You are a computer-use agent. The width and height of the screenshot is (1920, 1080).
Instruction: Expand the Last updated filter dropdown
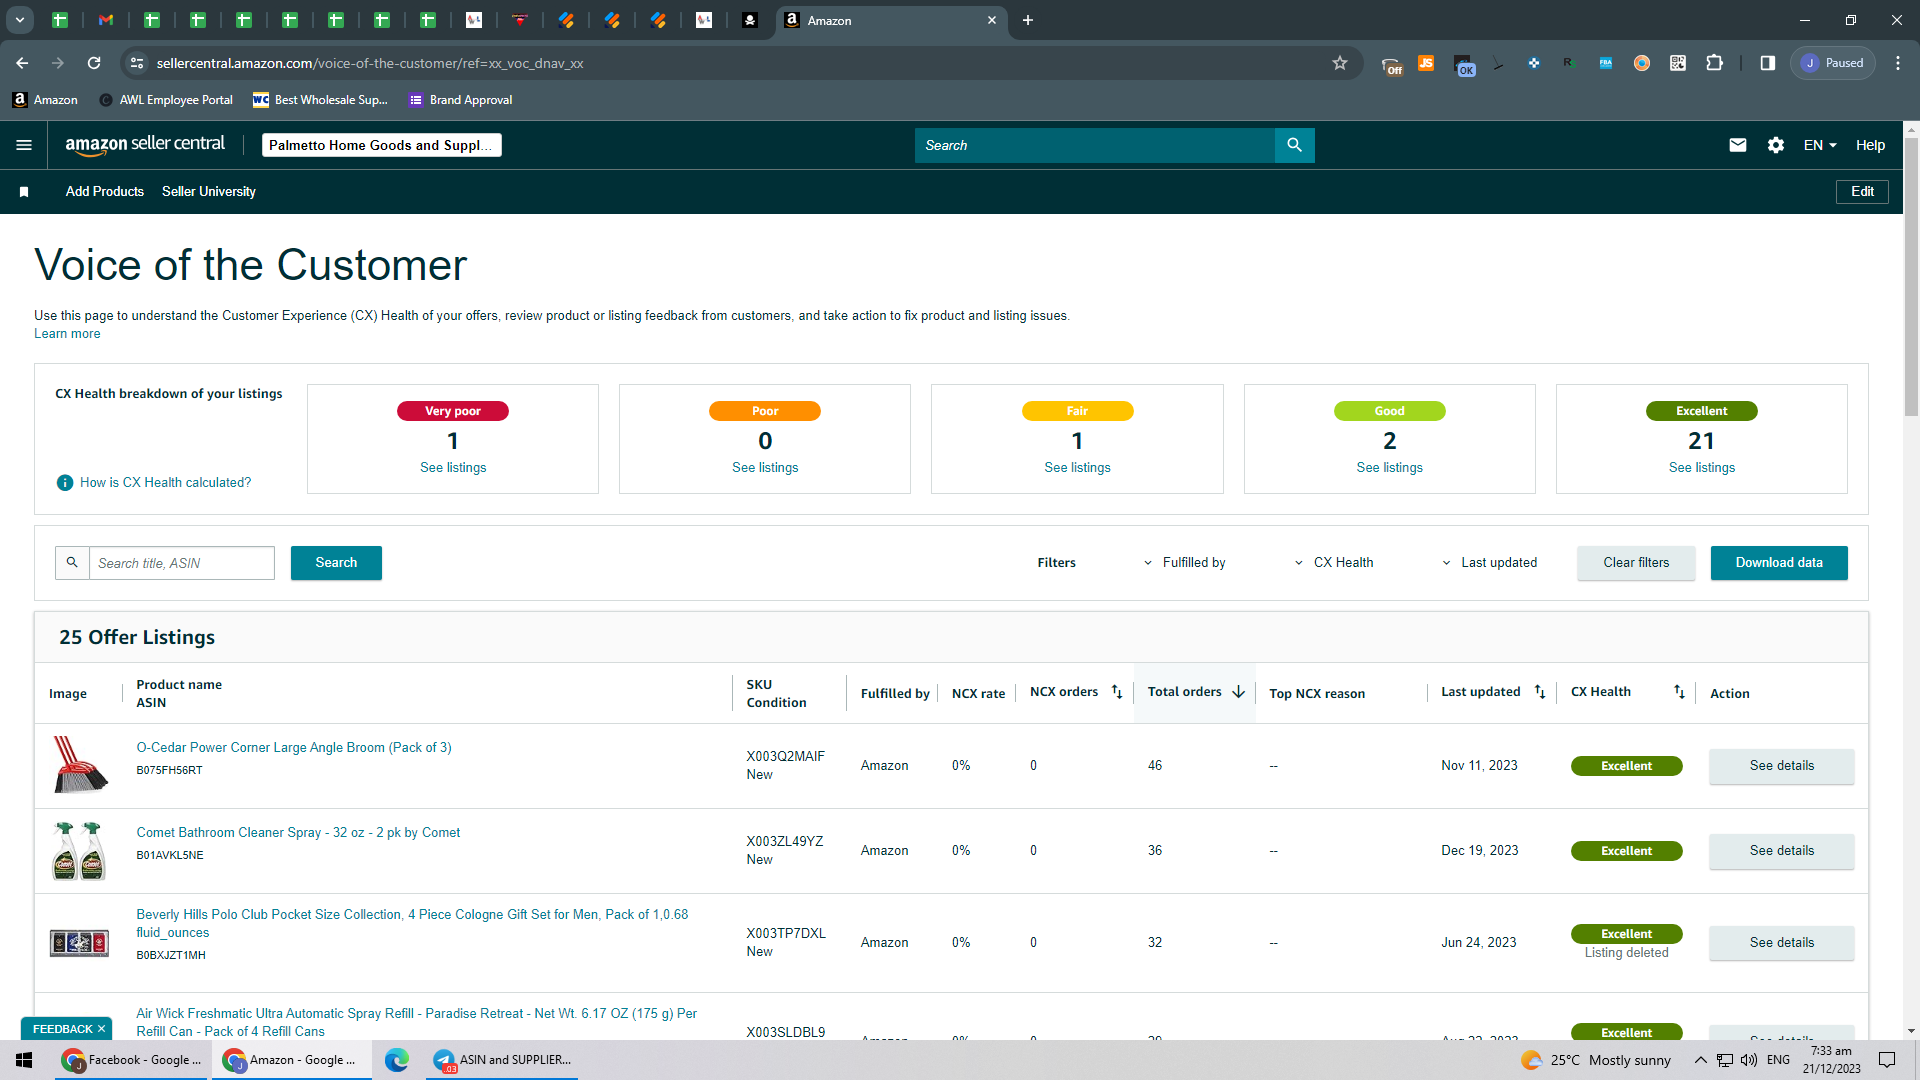click(1489, 563)
